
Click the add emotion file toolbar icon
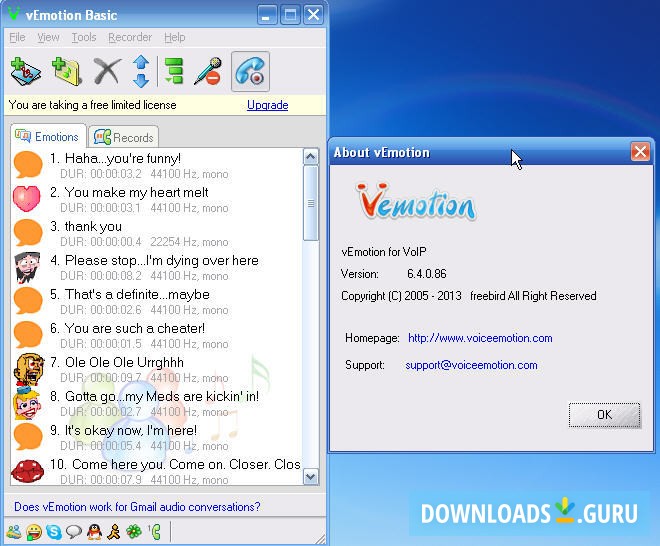26,72
